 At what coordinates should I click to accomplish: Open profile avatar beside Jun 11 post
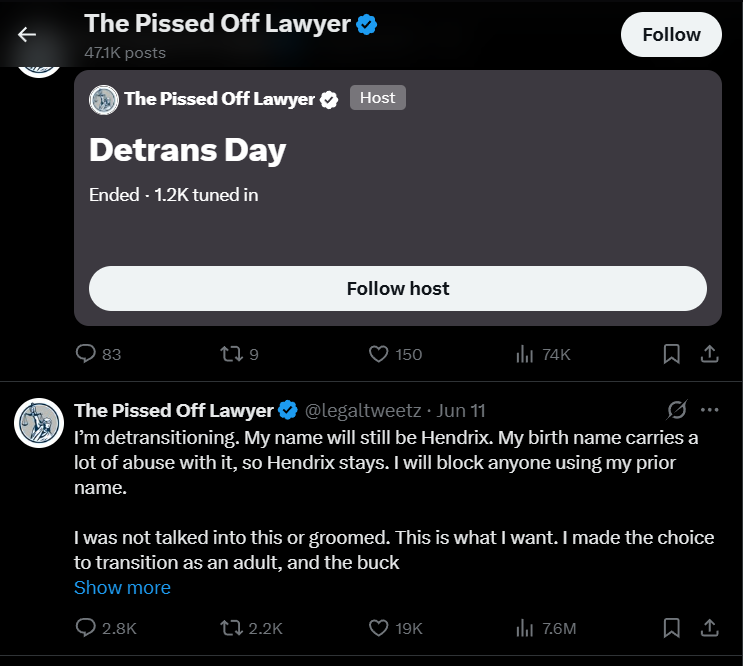(x=39, y=423)
